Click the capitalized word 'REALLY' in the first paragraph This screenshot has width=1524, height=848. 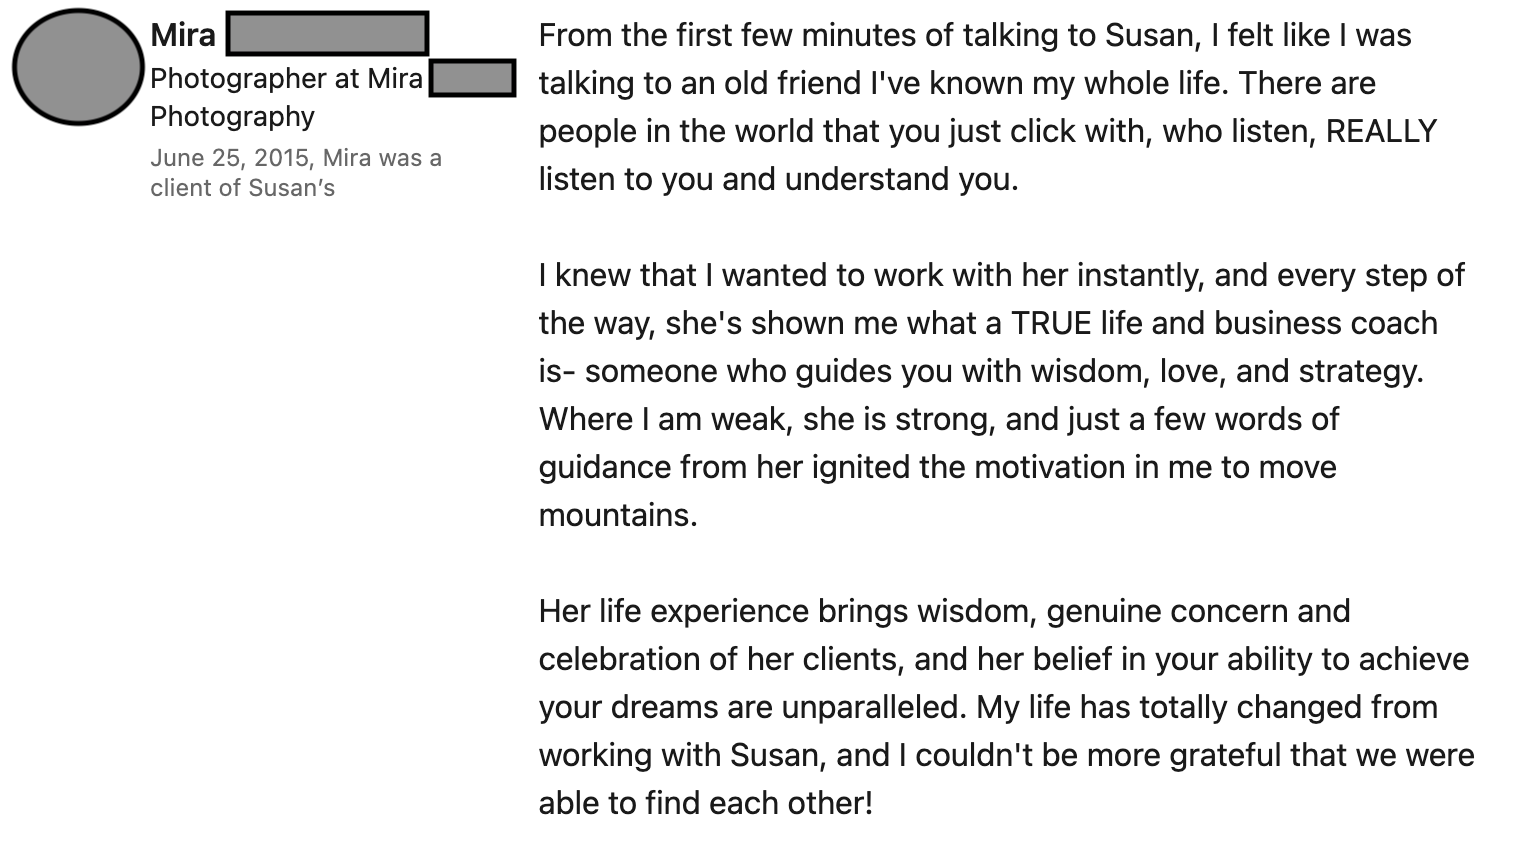click(x=1381, y=131)
